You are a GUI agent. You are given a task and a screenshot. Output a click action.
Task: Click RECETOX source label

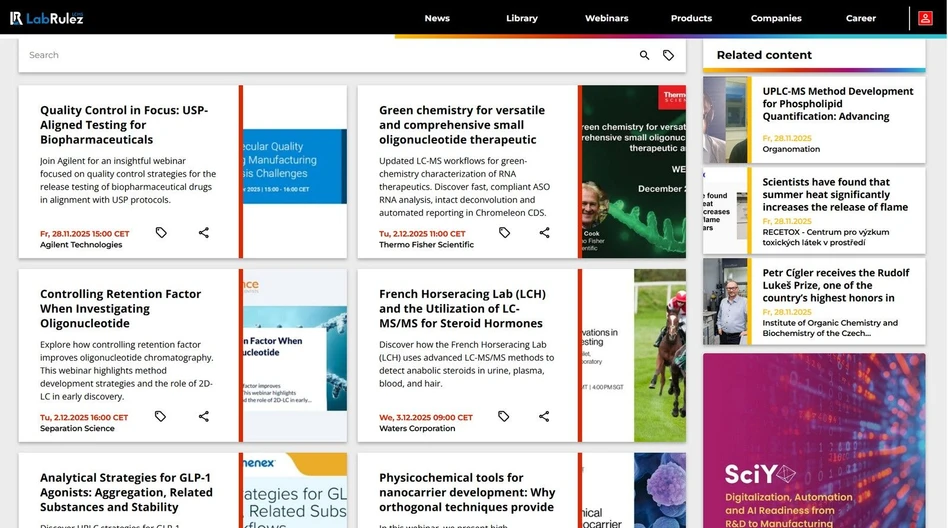[x=825, y=237]
